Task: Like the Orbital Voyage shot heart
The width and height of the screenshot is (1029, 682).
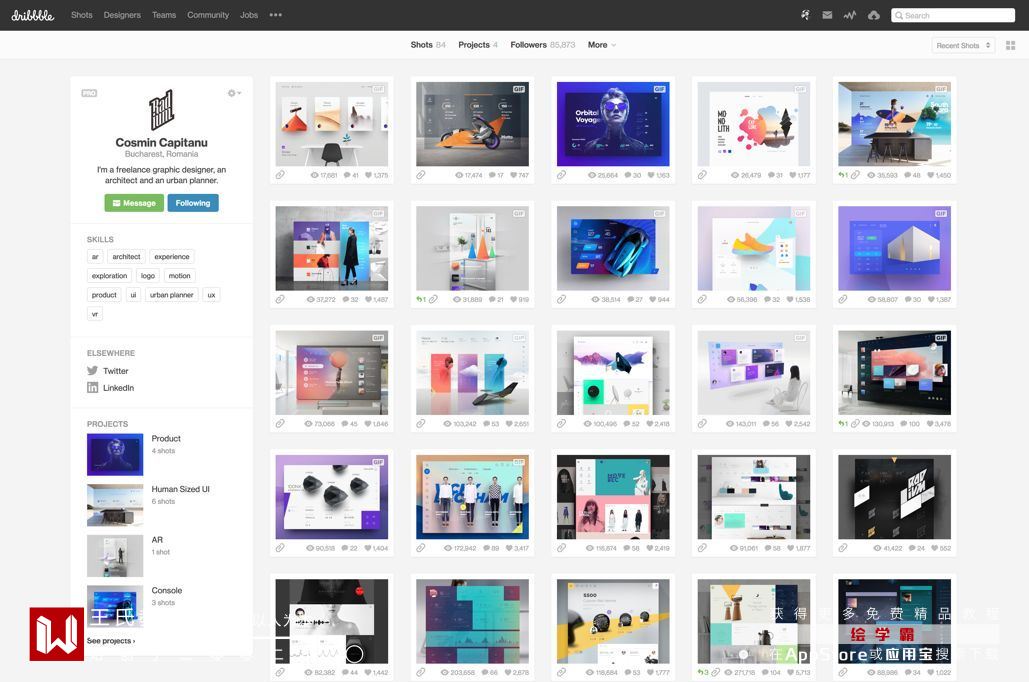Action: pos(650,175)
